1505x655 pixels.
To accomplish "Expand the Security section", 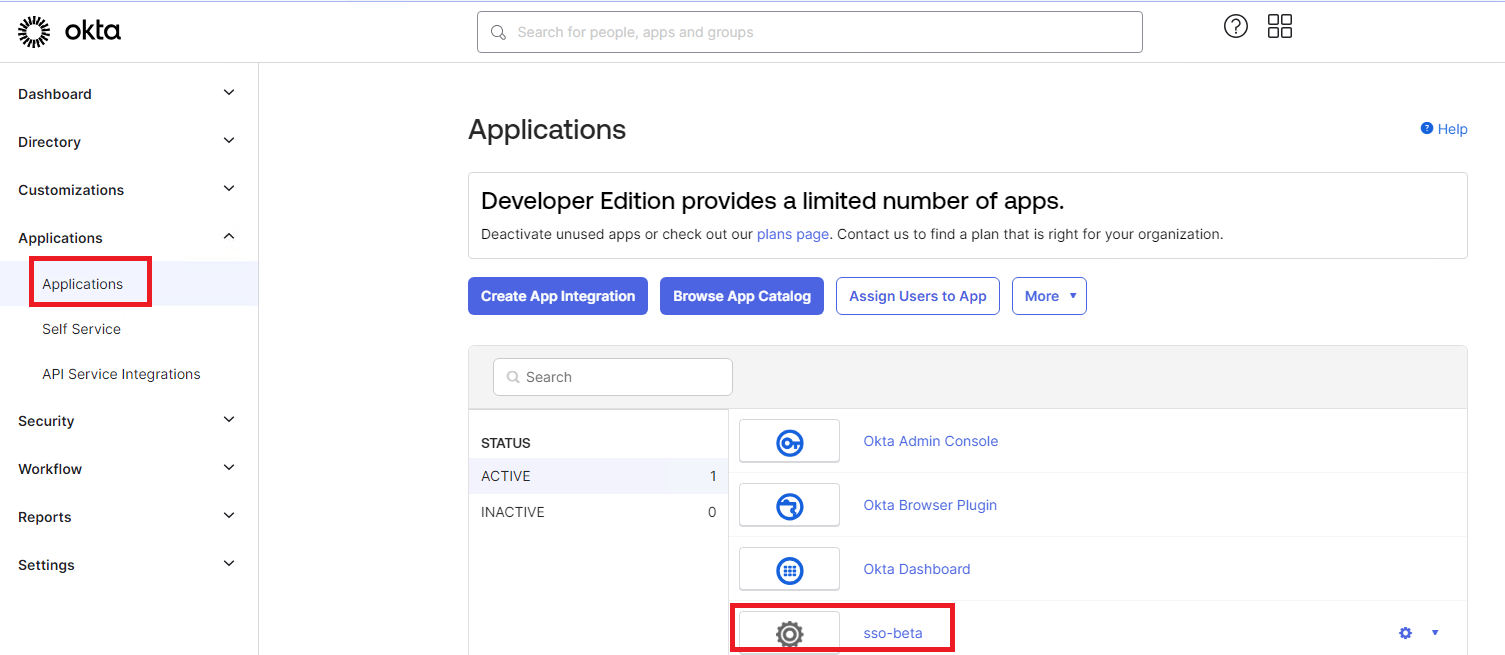I will (x=45, y=420).
